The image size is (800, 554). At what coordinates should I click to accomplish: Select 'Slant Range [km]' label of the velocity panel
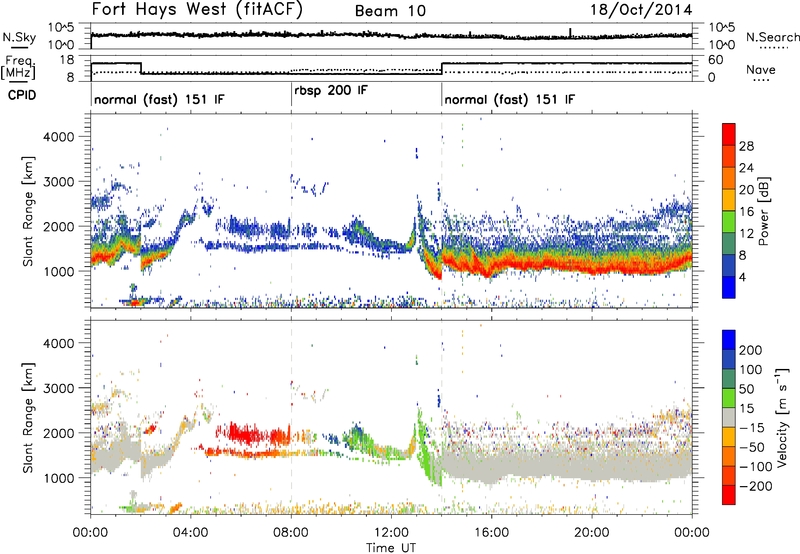(28, 417)
